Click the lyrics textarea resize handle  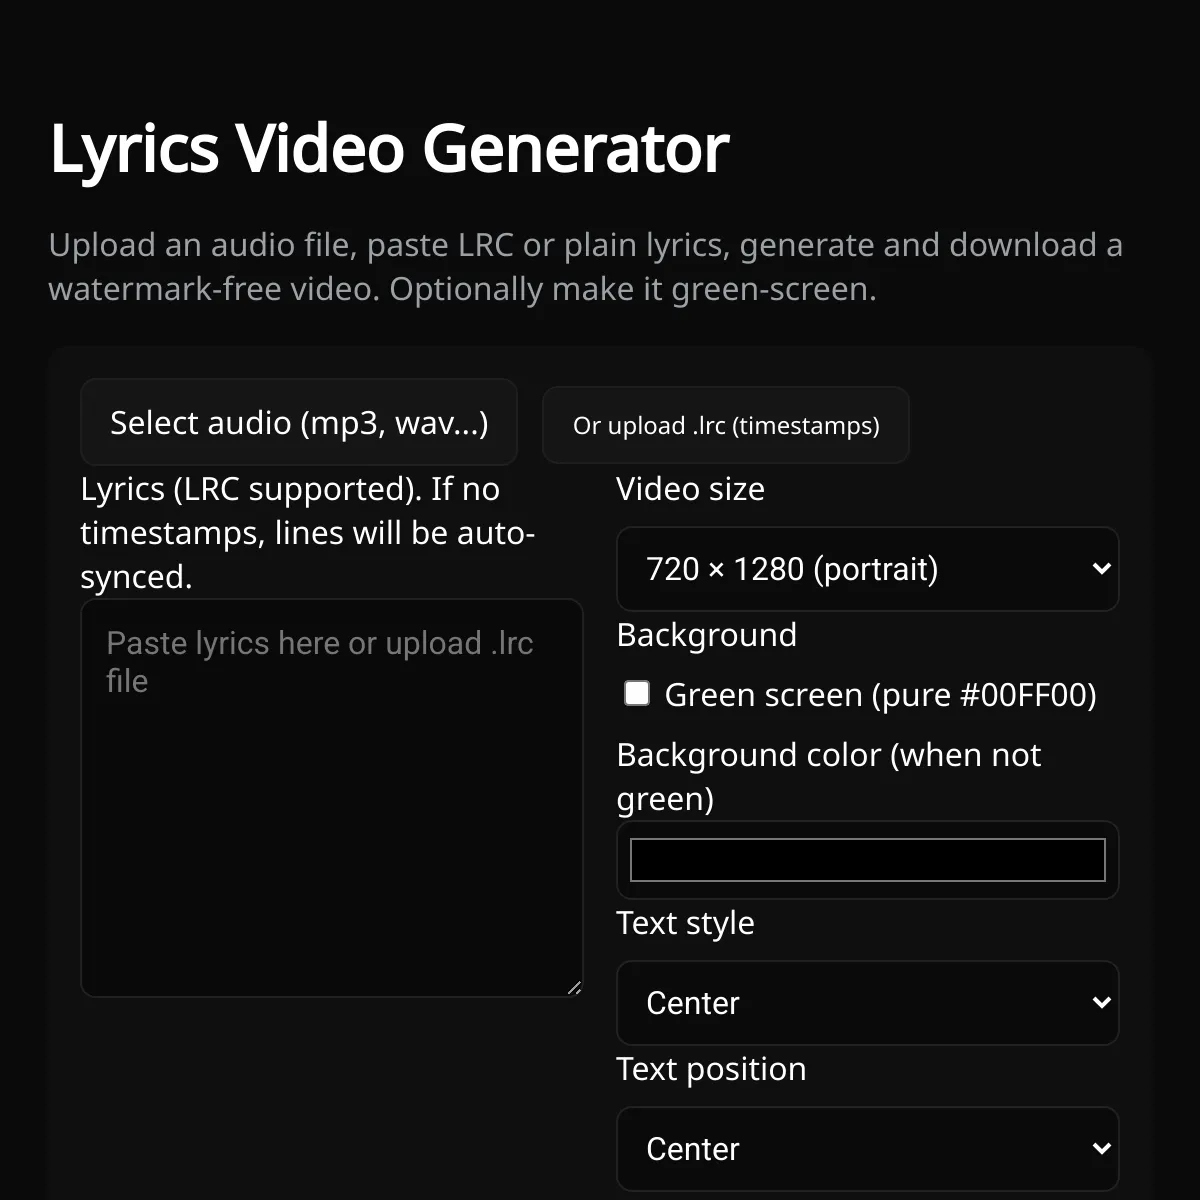(574, 988)
